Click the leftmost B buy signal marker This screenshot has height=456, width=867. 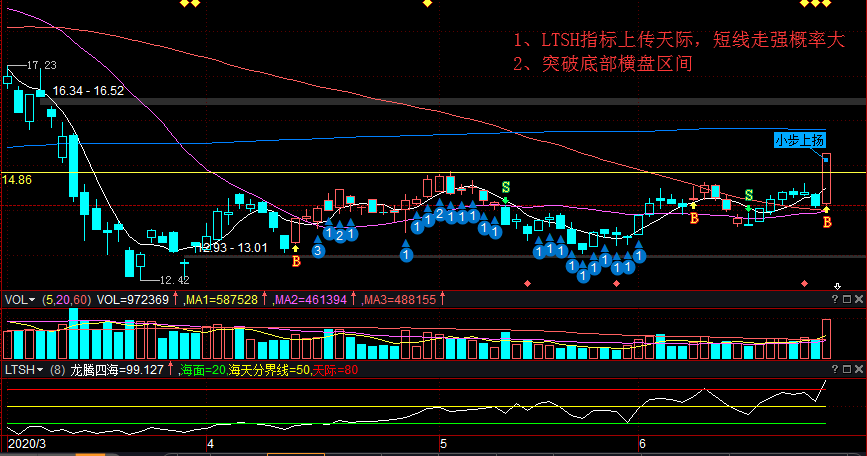[x=296, y=262]
